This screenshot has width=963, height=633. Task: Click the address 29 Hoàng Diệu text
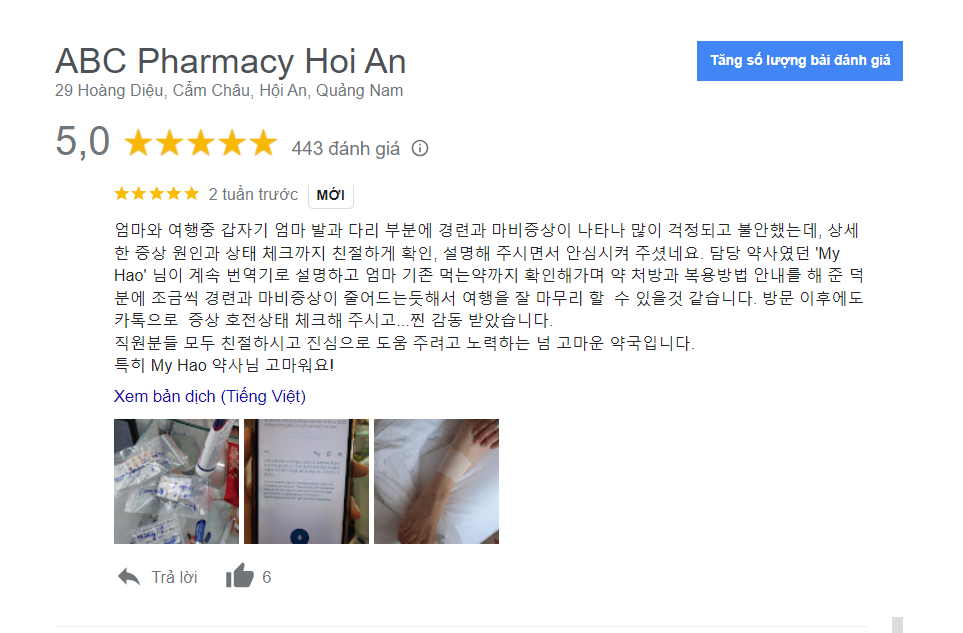coord(229,90)
